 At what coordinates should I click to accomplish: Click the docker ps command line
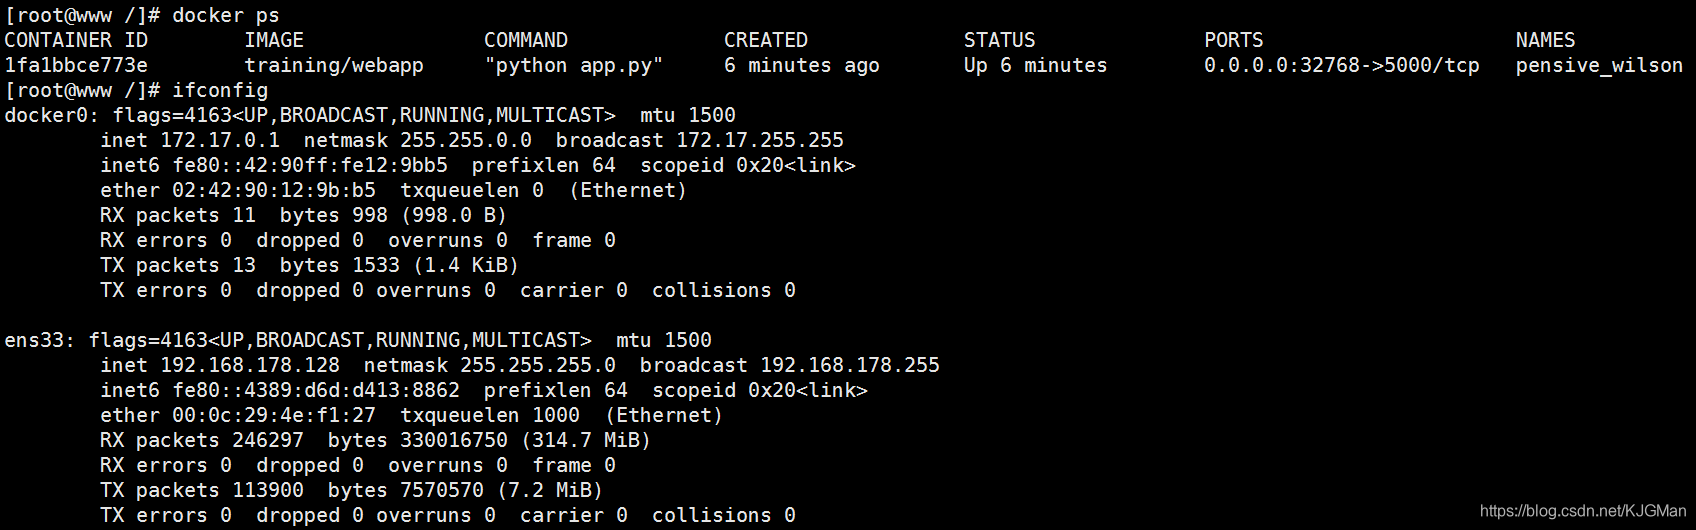coord(142,15)
